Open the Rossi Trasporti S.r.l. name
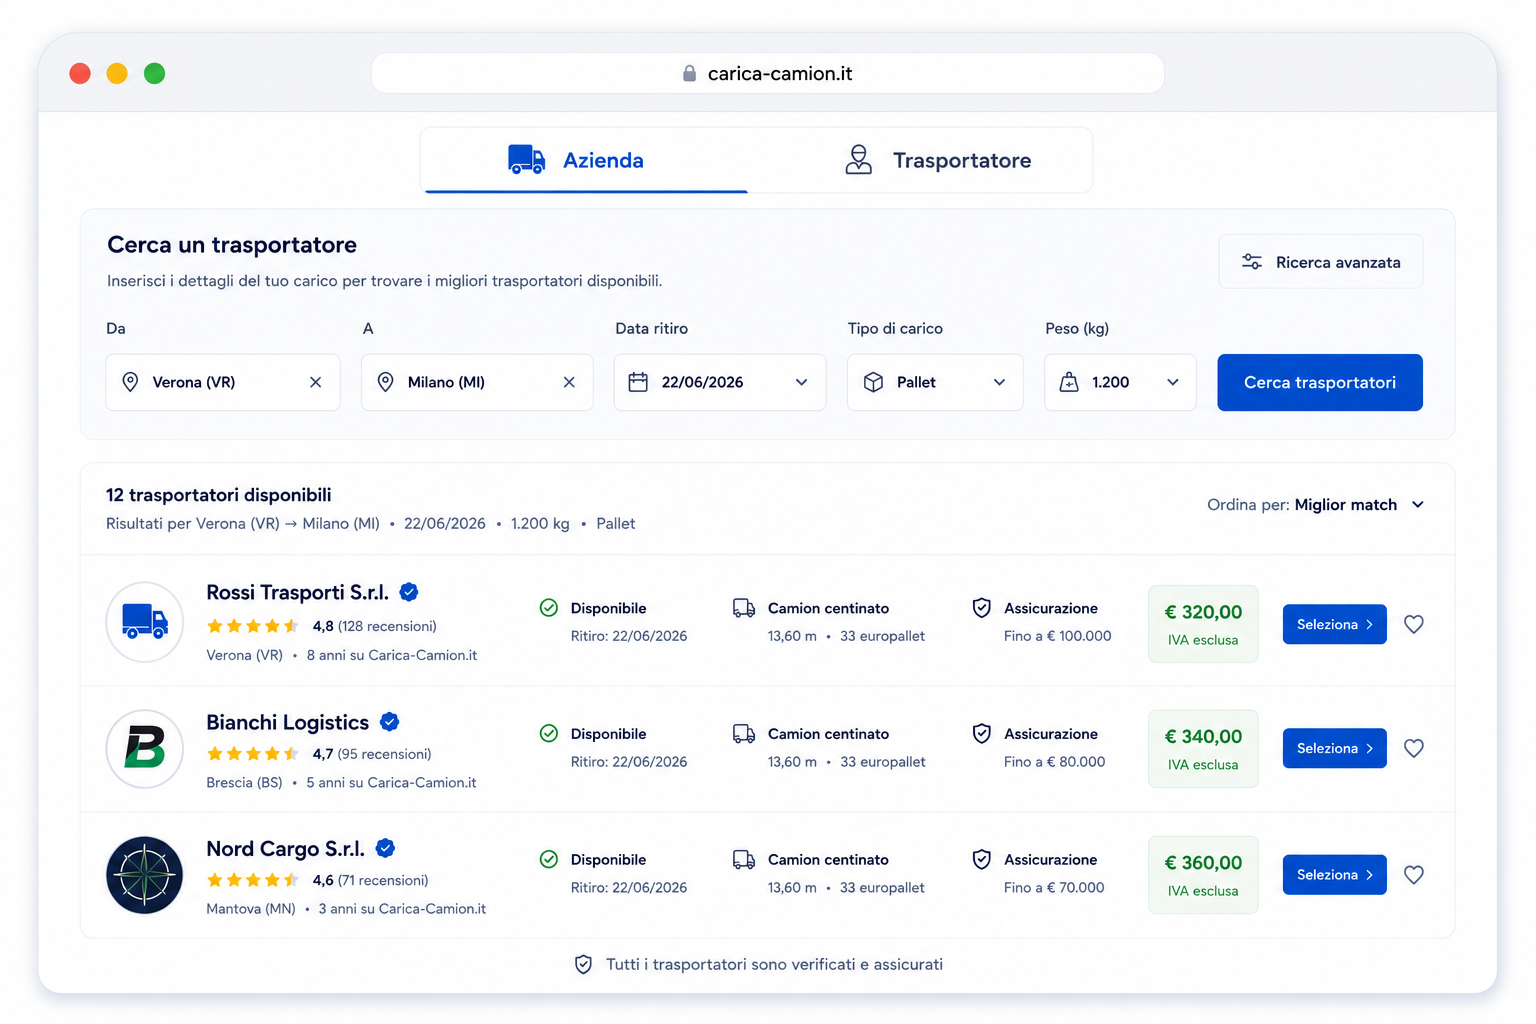 pos(297,592)
